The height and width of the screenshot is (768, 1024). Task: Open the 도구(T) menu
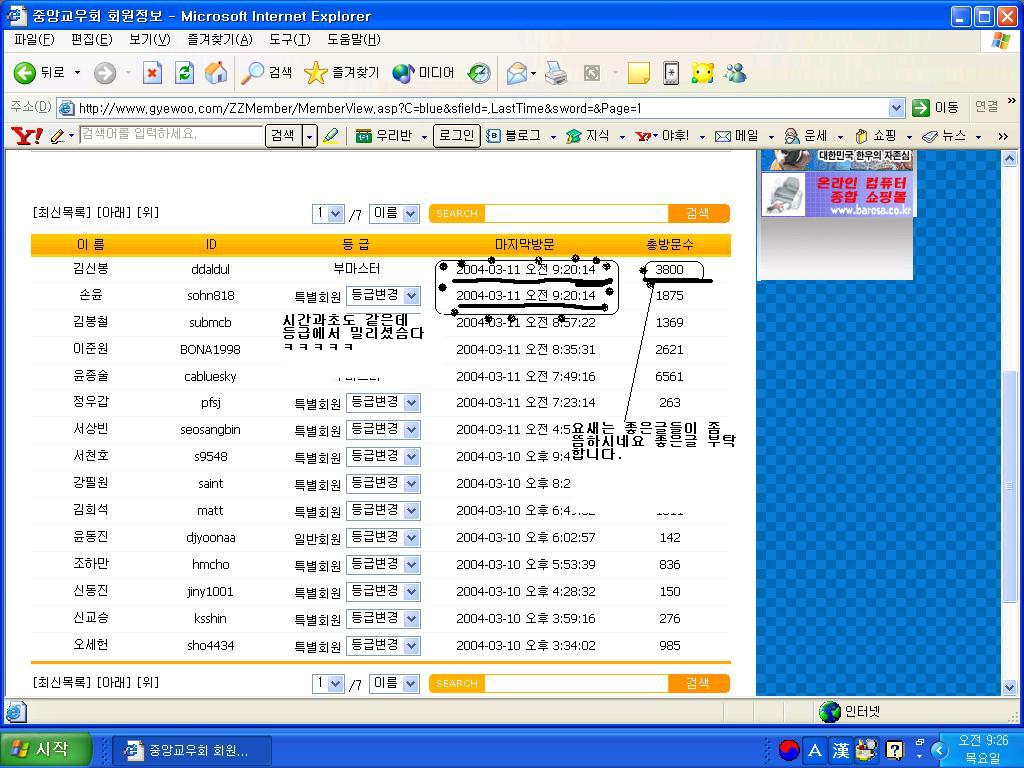[289, 39]
